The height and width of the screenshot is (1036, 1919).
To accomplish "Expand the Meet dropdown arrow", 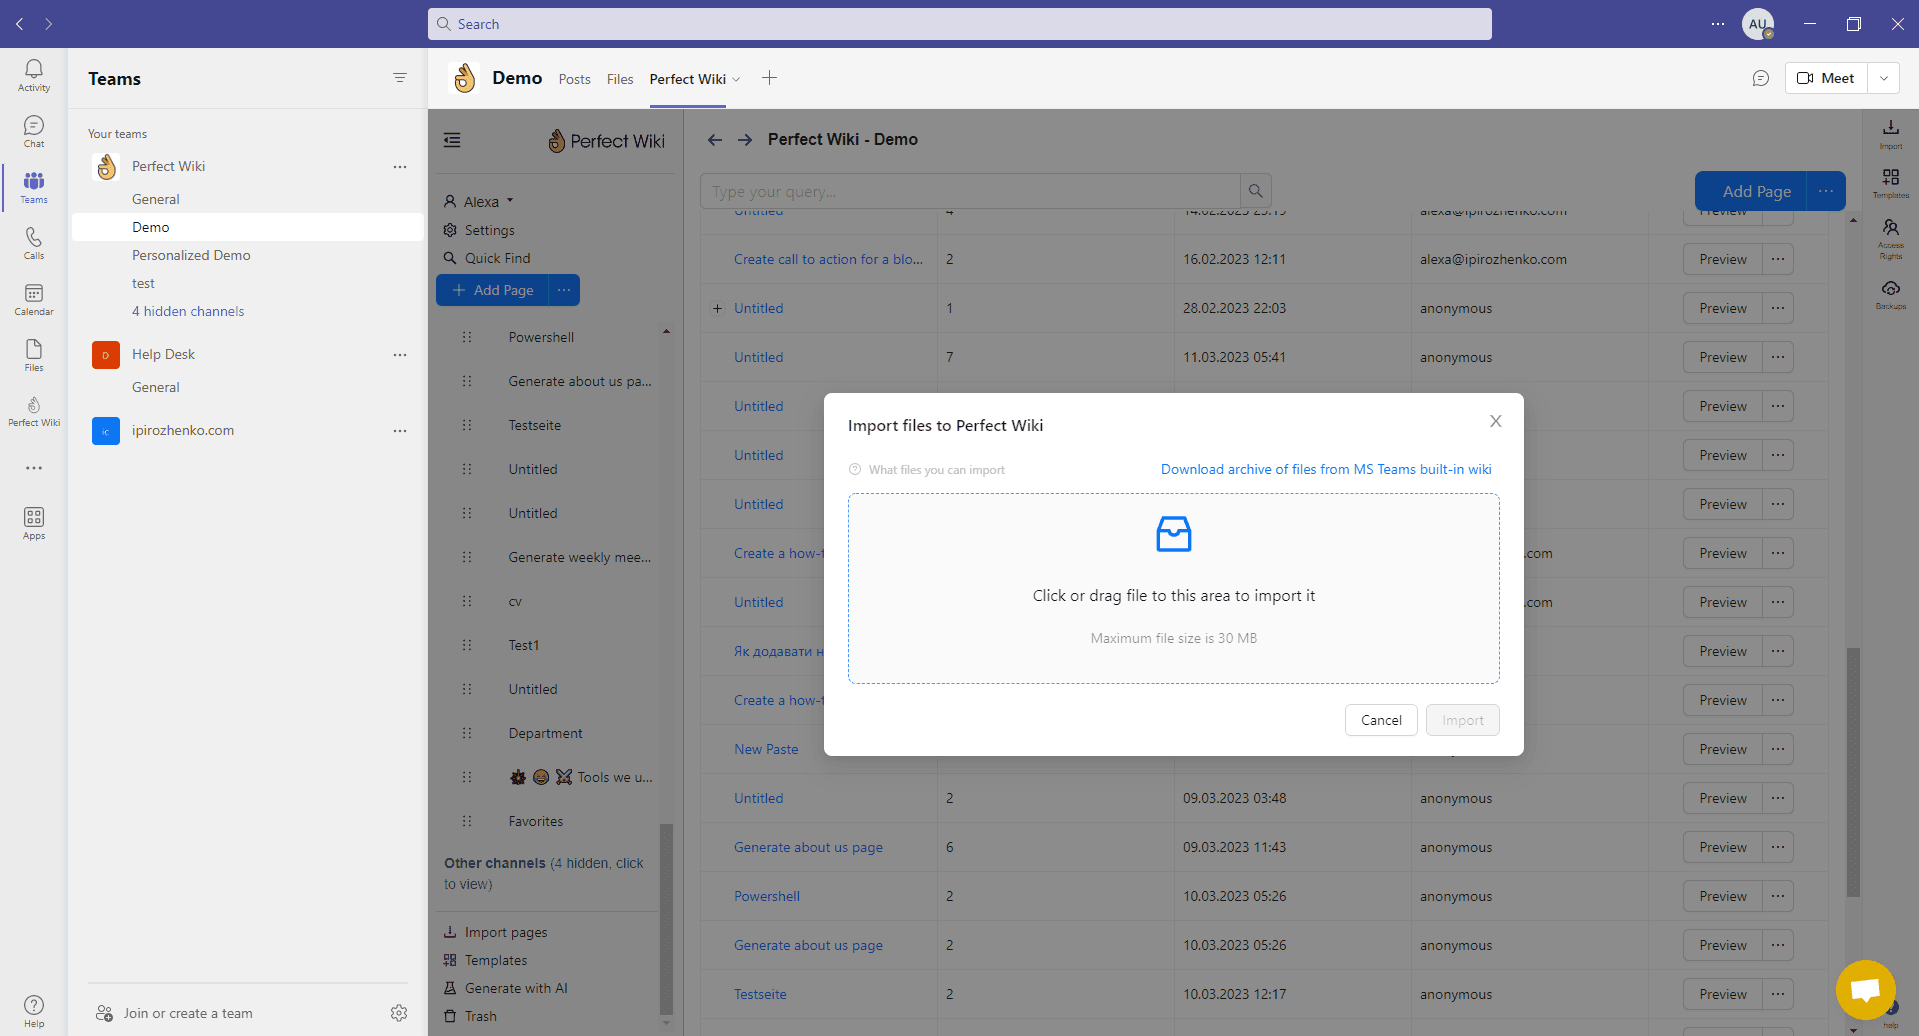I will [1883, 78].
